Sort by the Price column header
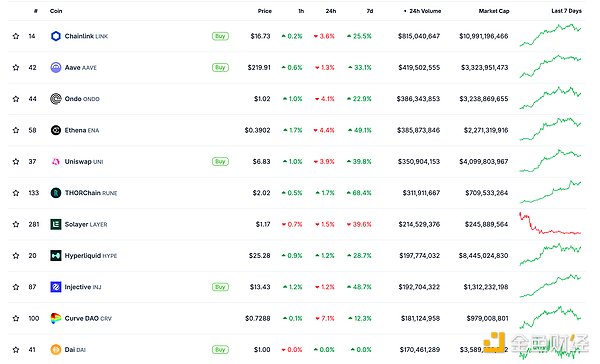 click(x=264, y=11)
